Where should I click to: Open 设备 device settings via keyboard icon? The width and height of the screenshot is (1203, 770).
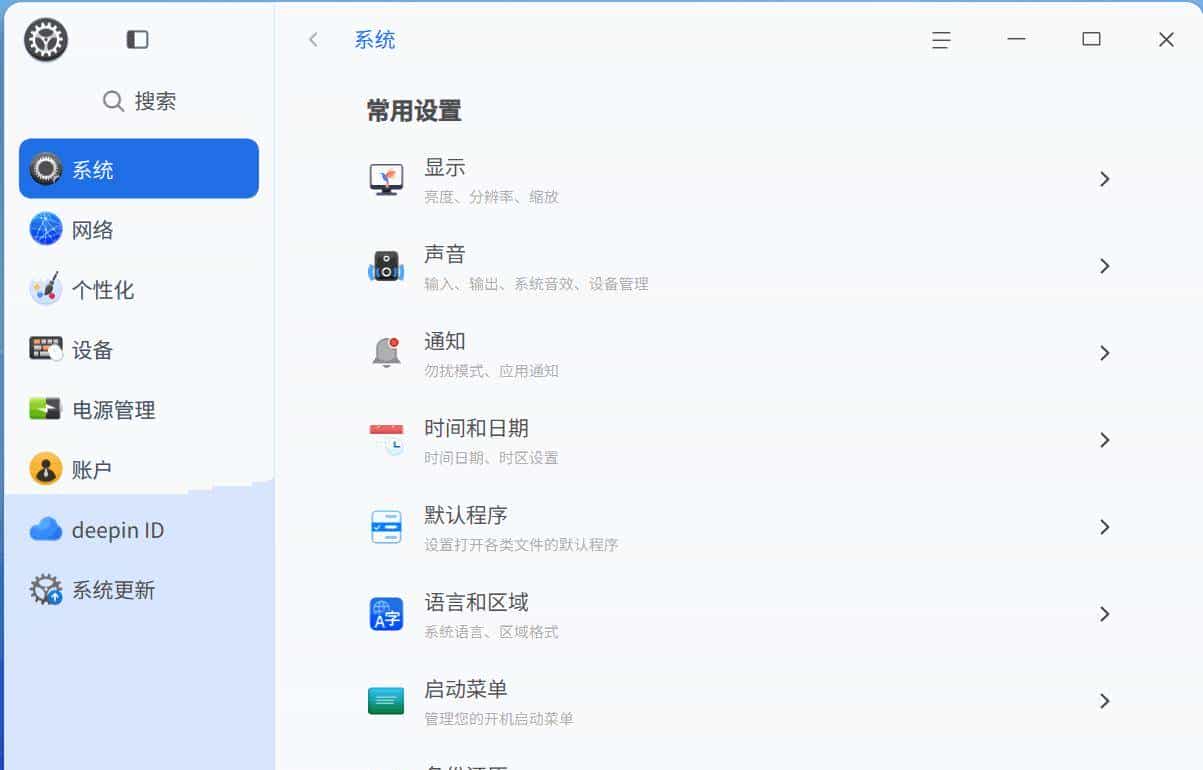pos(44,349)
